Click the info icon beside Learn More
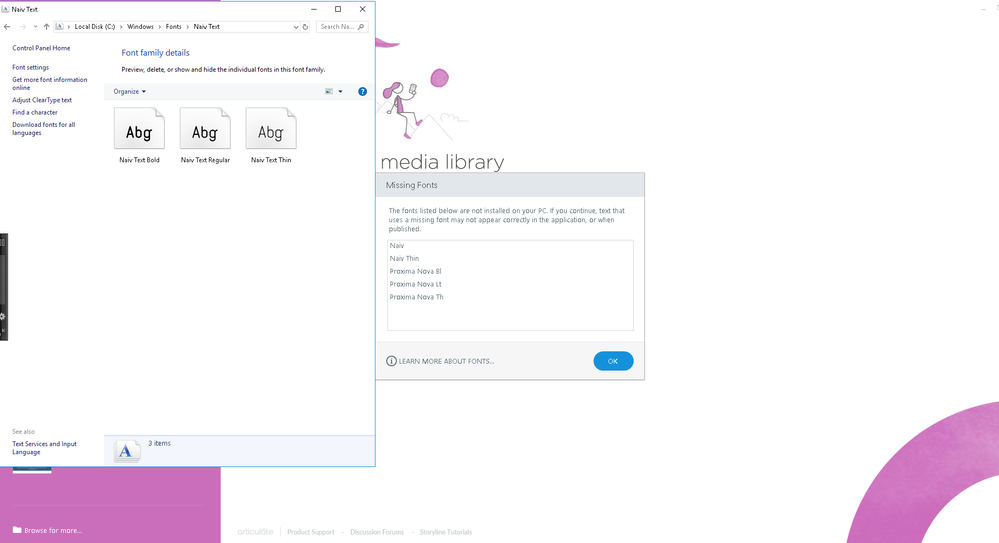This screenshot has width=999, height=543. point(391,361)
